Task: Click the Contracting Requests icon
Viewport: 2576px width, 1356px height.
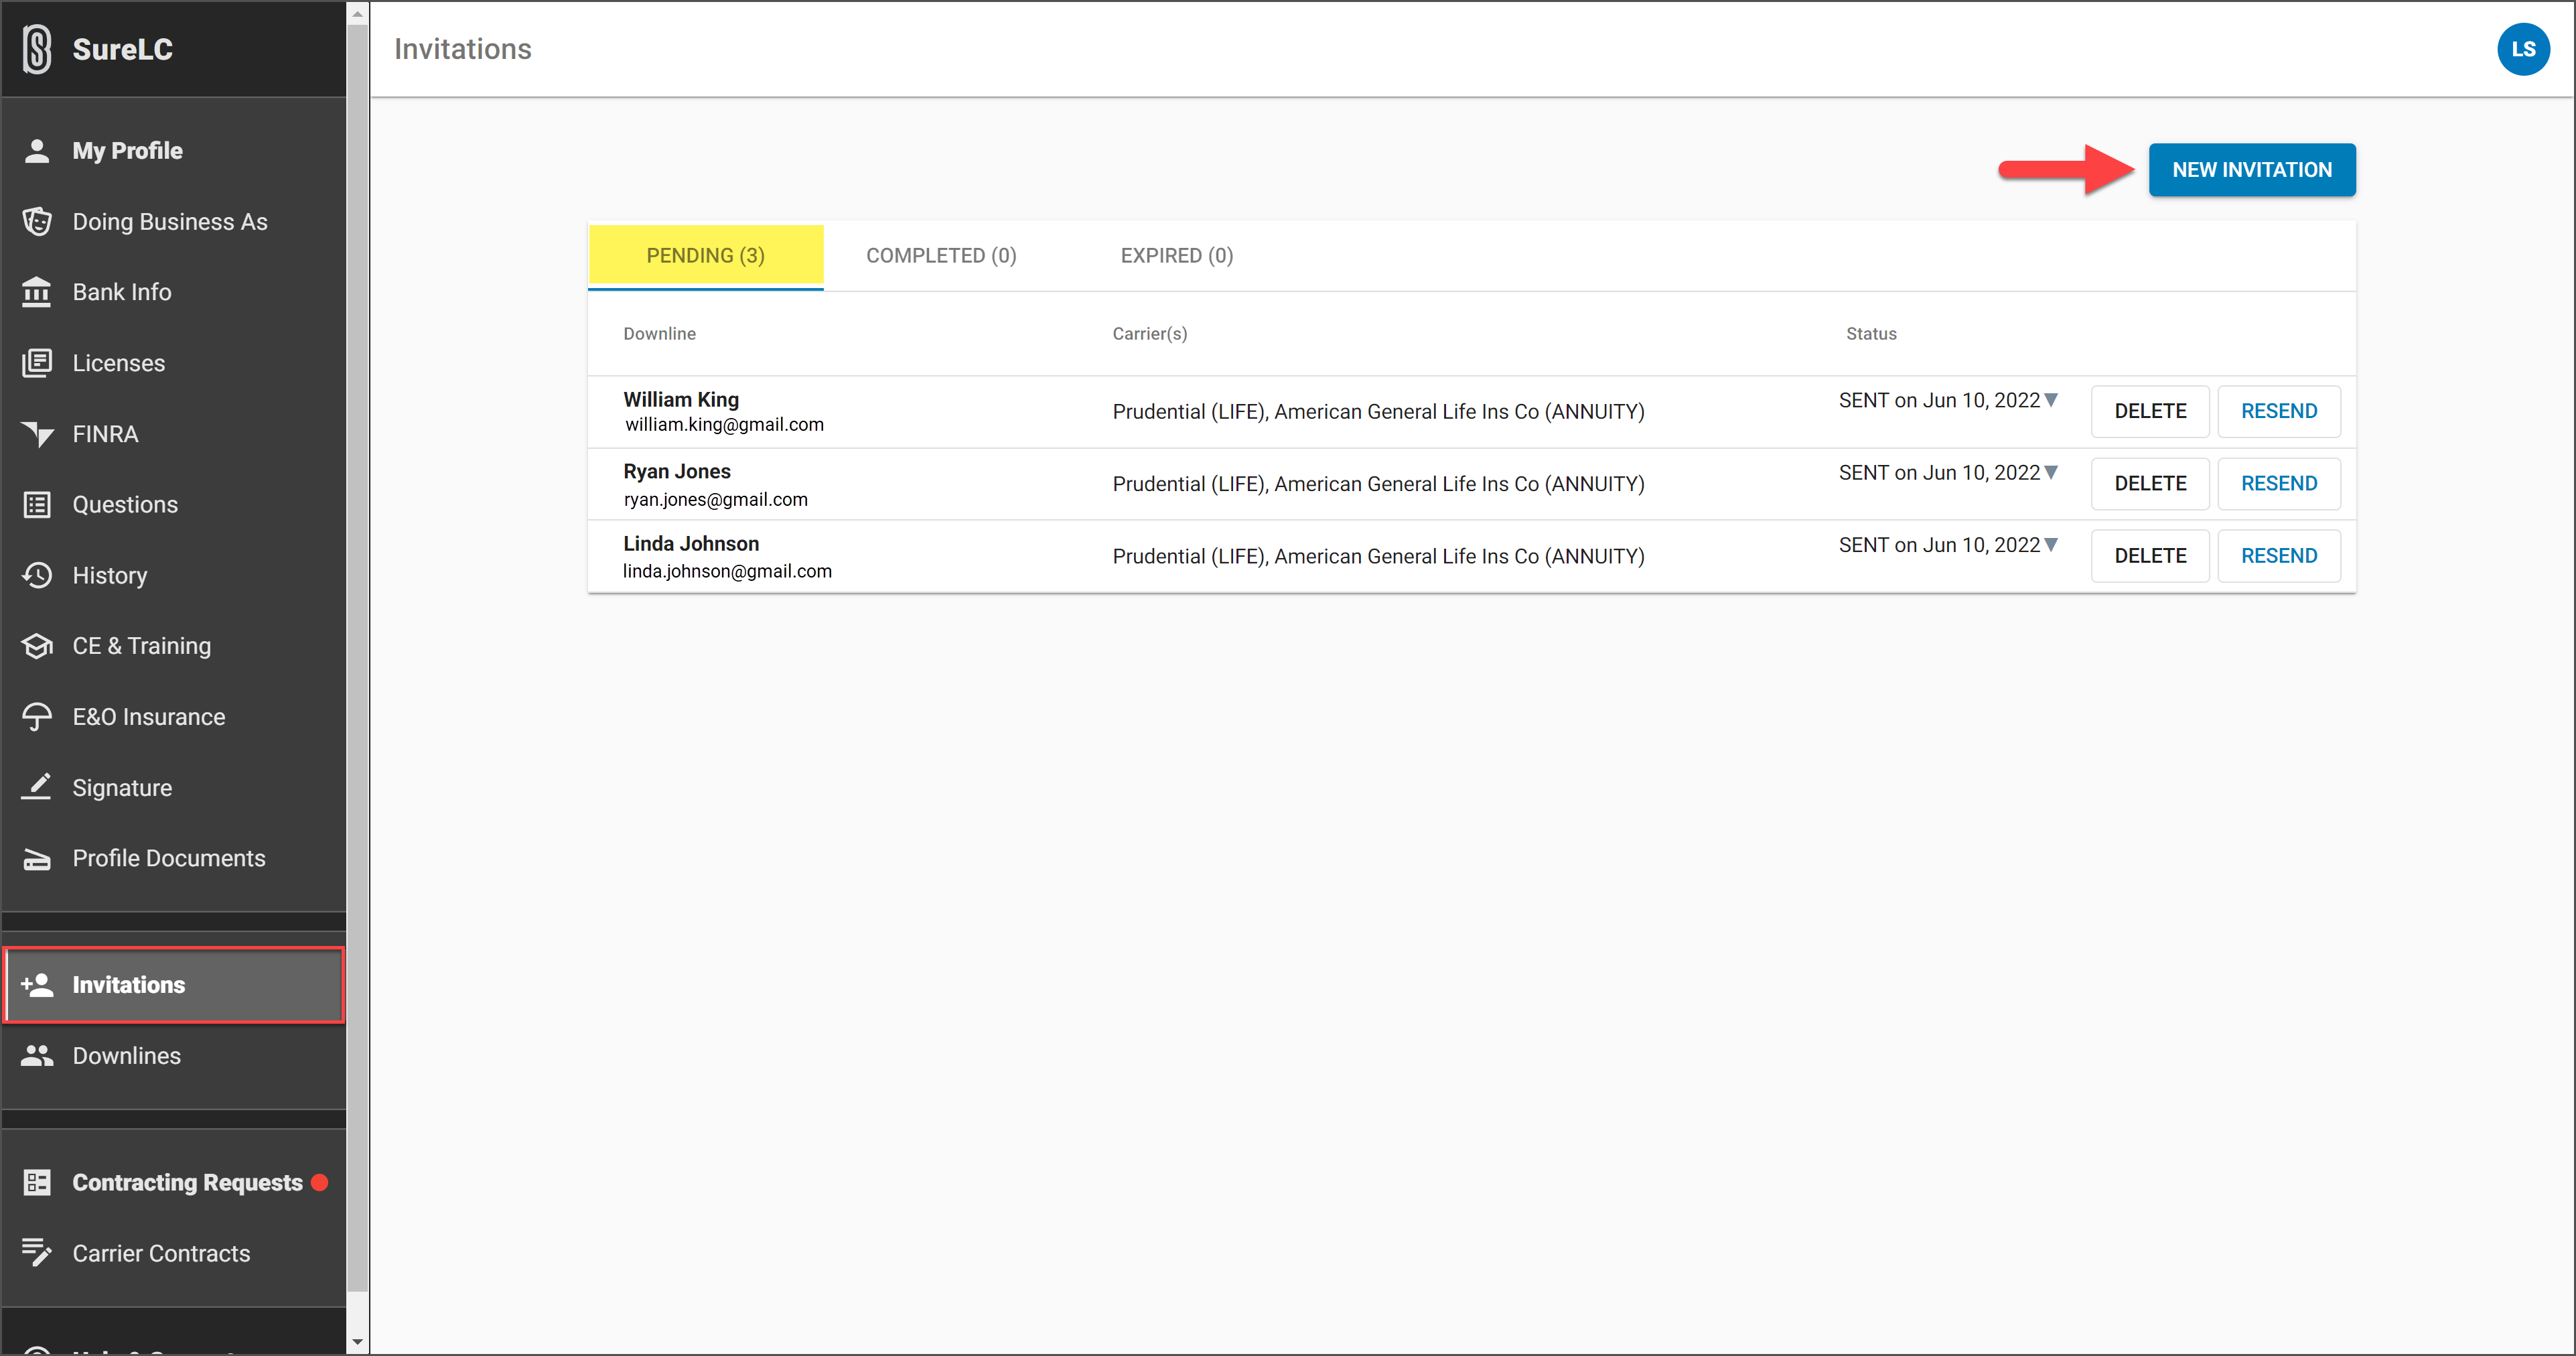Action: coord(37,1183)
